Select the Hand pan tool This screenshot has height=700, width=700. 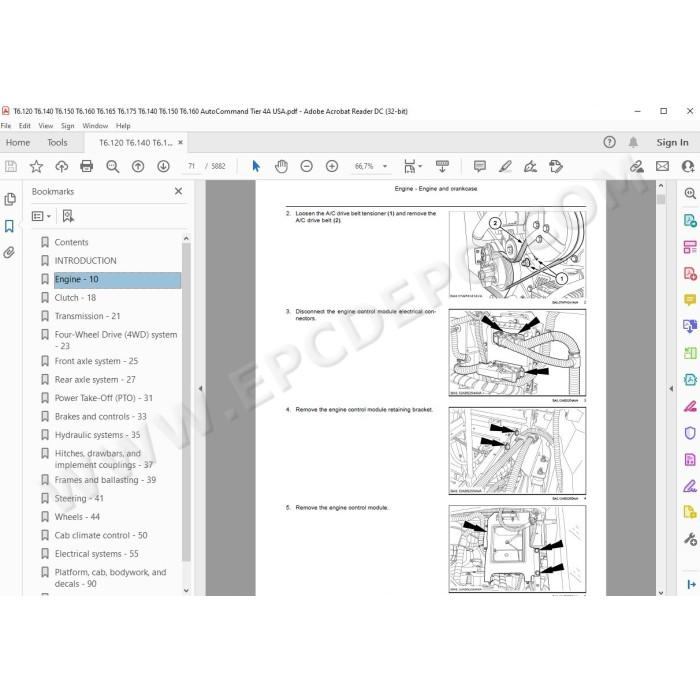[281, 167]
